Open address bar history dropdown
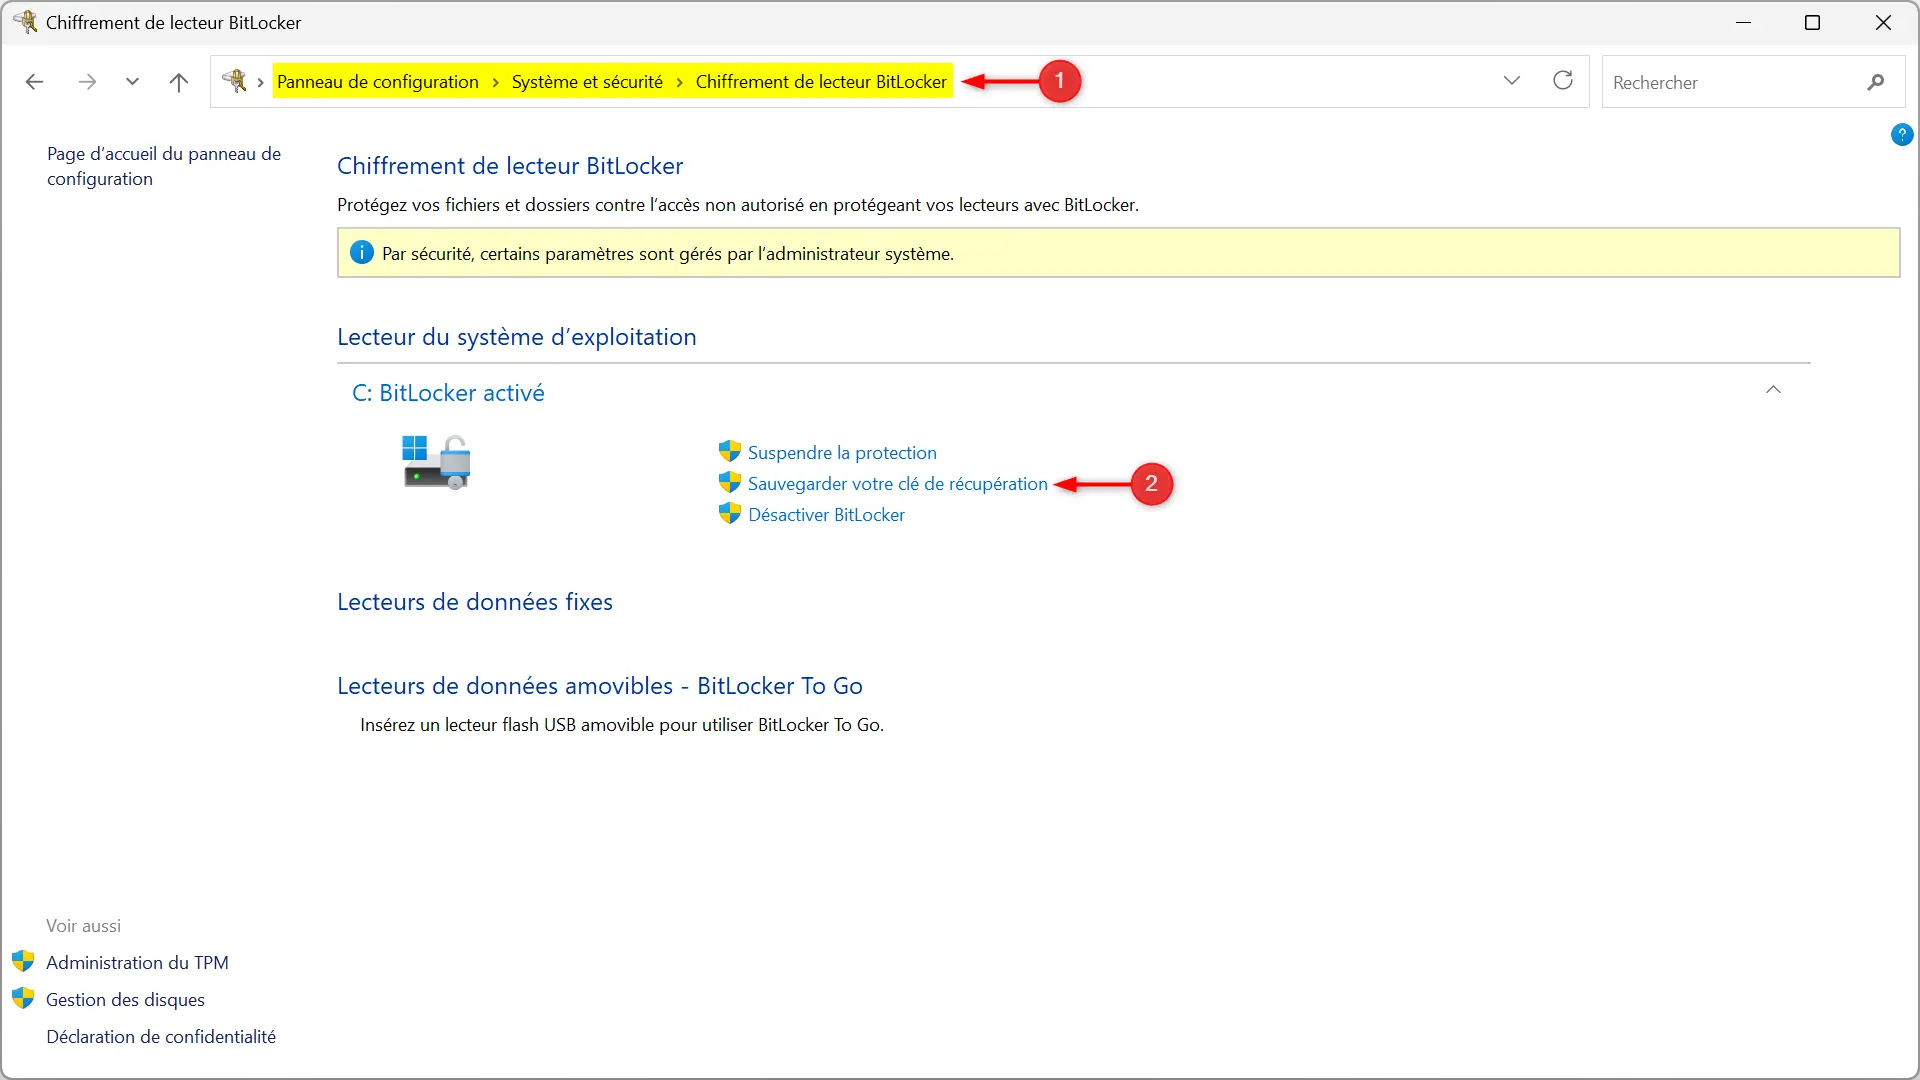The height and width of the screenshot is (1080, 1920). click(1512, 81)
